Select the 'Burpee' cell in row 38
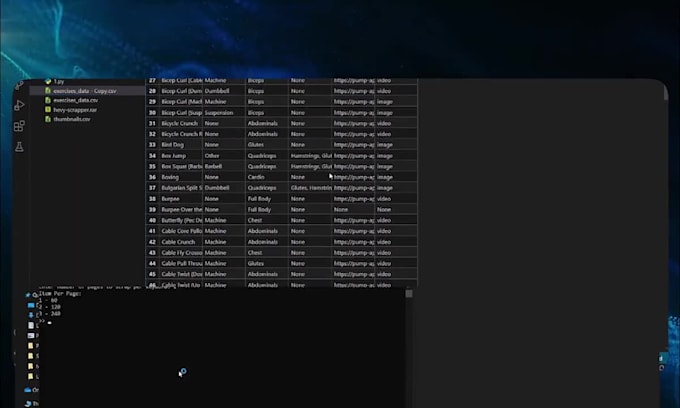 pos(181,199)
